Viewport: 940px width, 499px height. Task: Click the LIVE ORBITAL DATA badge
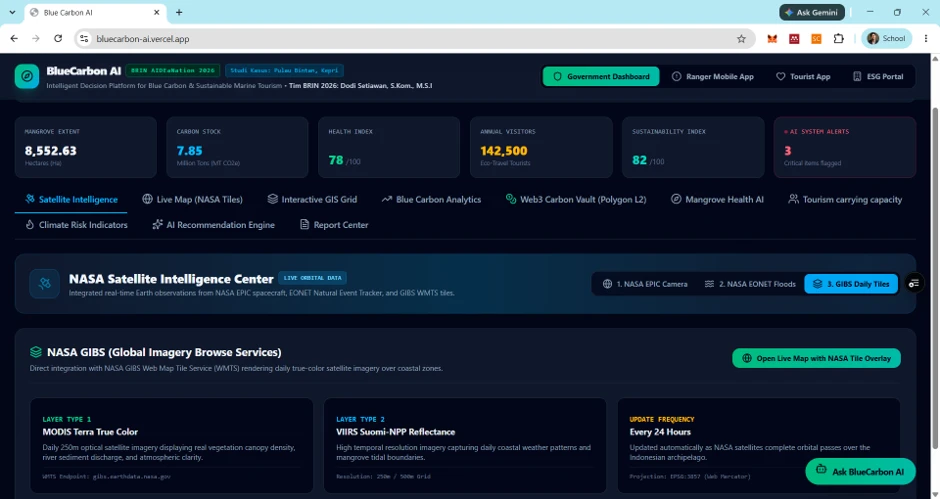pos(312,278)
